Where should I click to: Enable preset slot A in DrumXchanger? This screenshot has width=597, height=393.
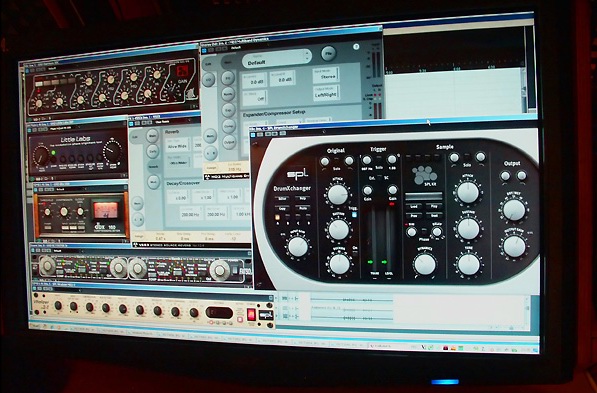[x=277, y=217]
